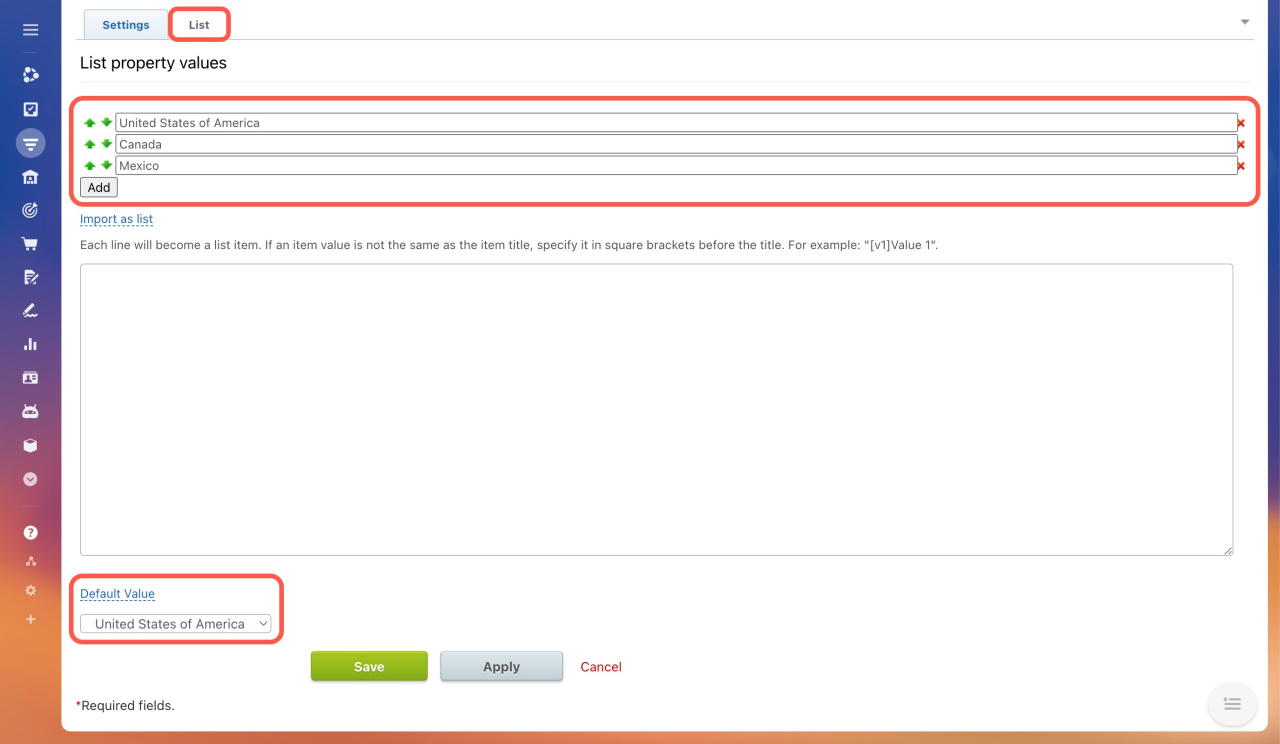
Task: Move Canada up with the green up arrow
Action: coord(90,144)
